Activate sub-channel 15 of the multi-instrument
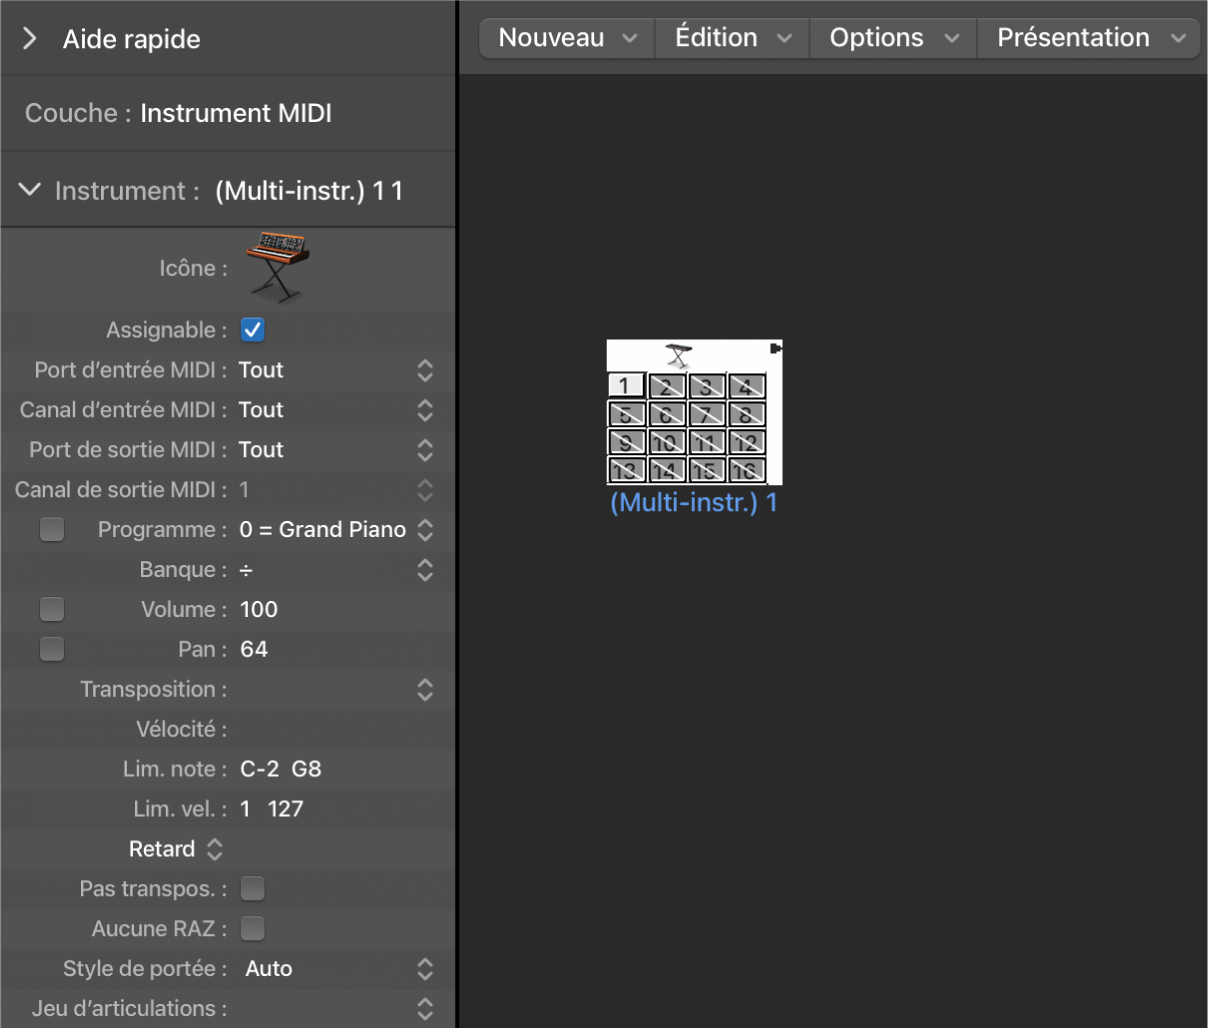The image size is (1208, 1029). coord(707,470)
